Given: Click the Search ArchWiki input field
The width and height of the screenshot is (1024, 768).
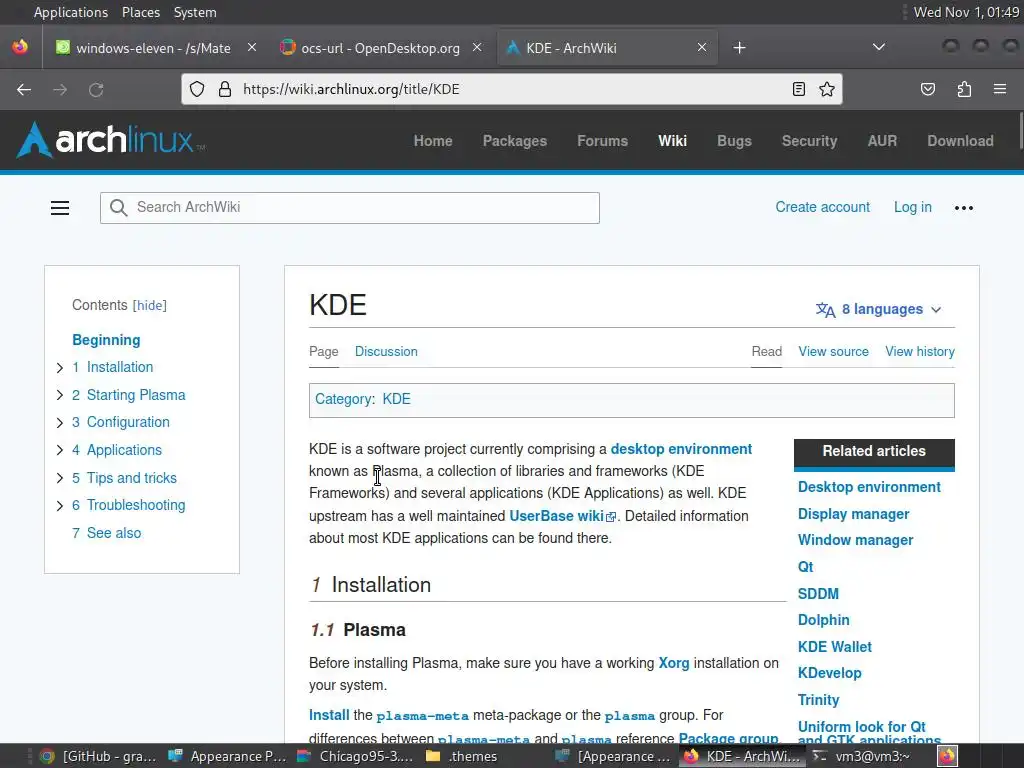Looking at the screenshot, I should click(349, 208).
